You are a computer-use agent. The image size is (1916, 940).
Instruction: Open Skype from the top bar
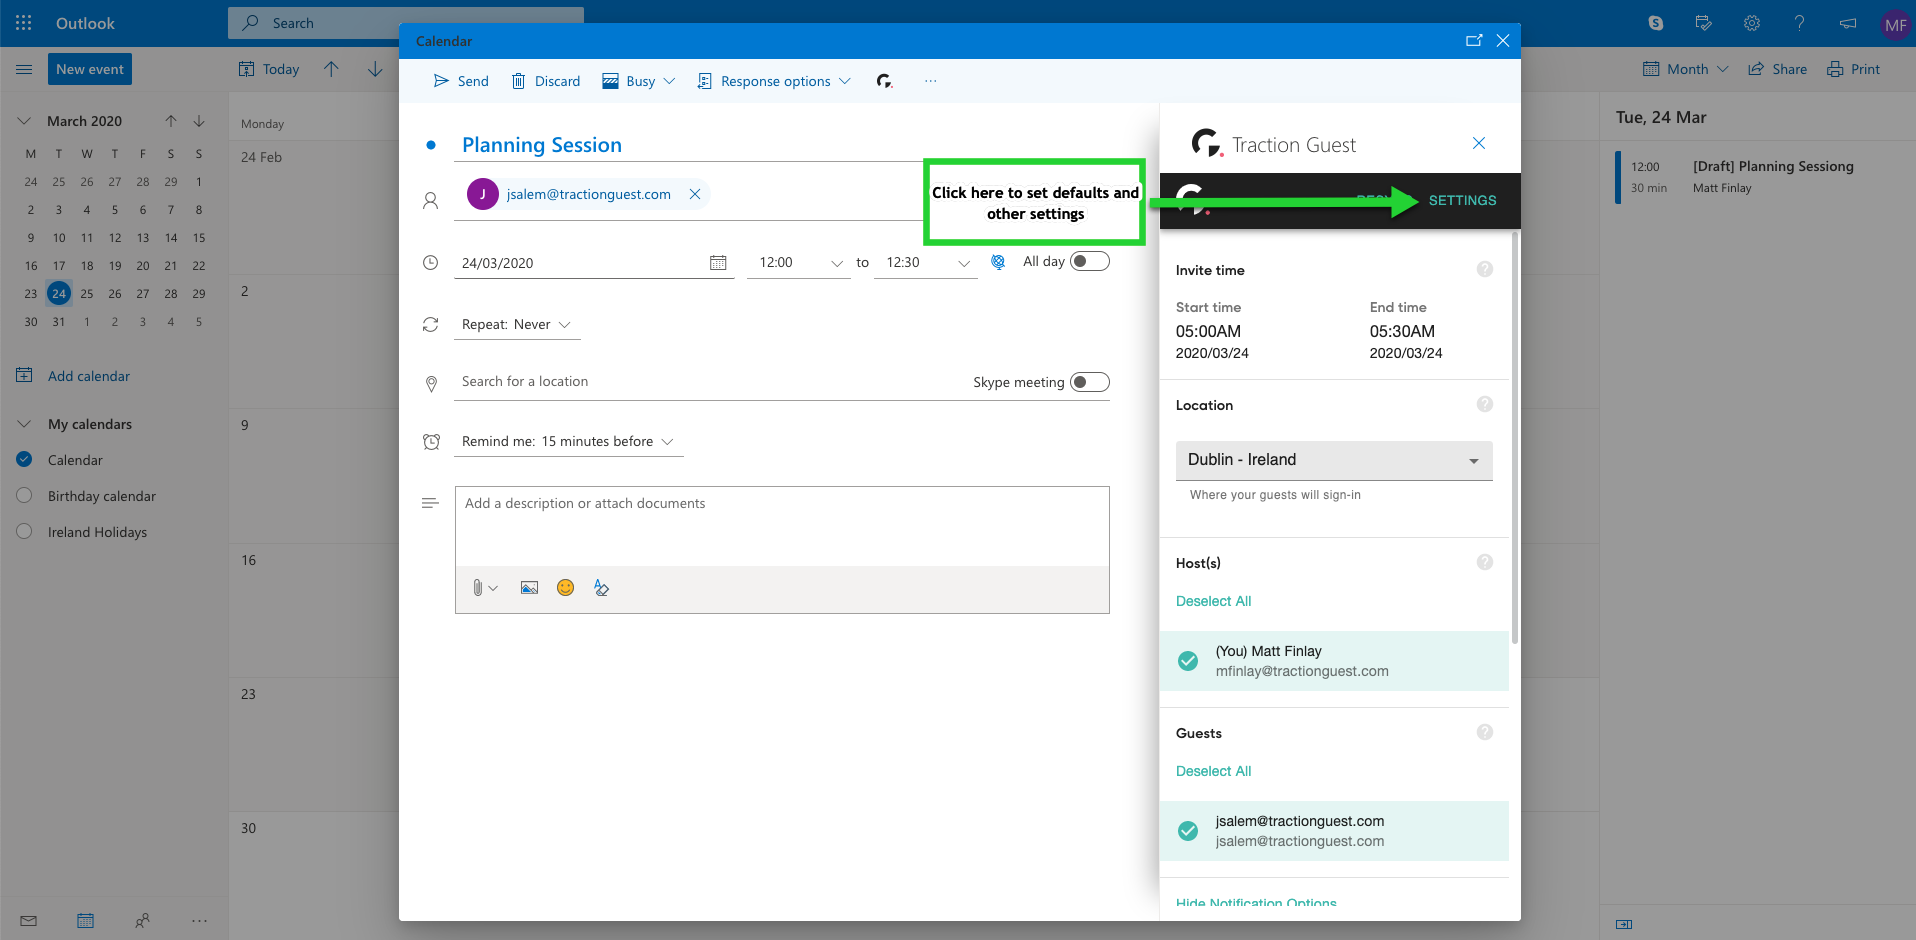[x=1655, y=22]
